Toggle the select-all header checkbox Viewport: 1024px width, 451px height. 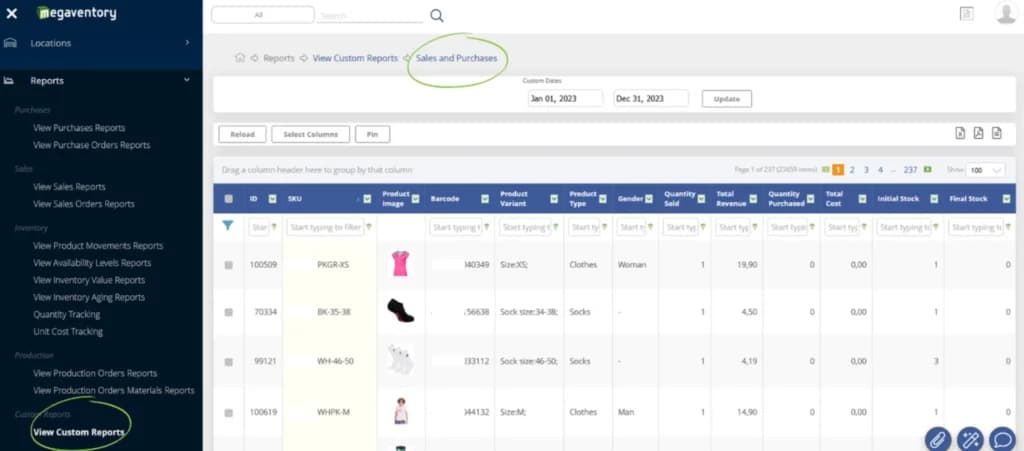229,198
